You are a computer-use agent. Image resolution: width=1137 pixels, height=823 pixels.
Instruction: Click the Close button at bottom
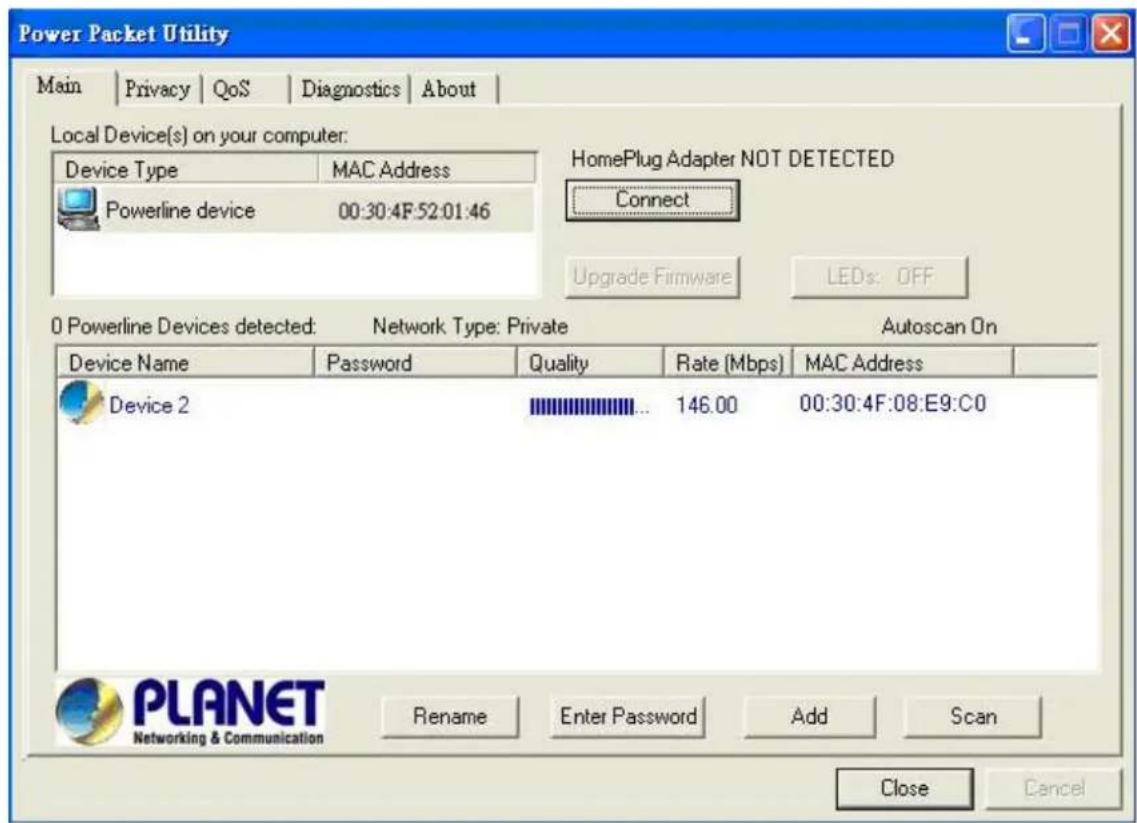pos(904,788)
